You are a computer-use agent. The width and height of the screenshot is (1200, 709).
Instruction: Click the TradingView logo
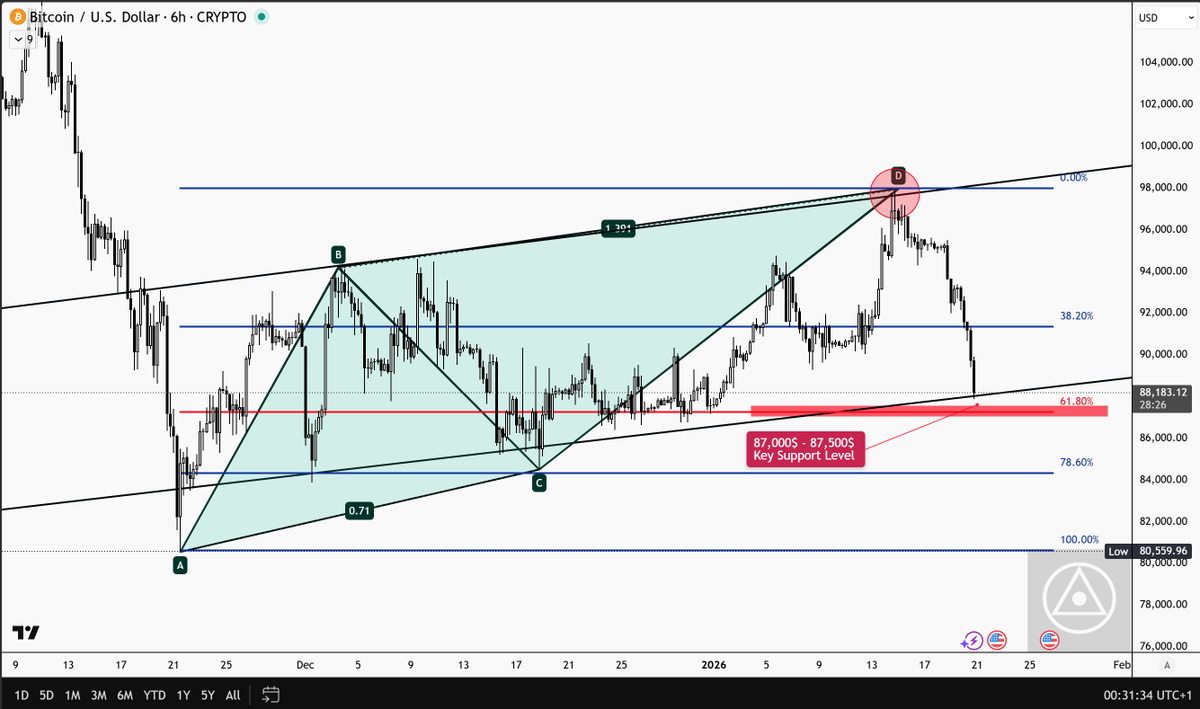[x=26, y=632]
